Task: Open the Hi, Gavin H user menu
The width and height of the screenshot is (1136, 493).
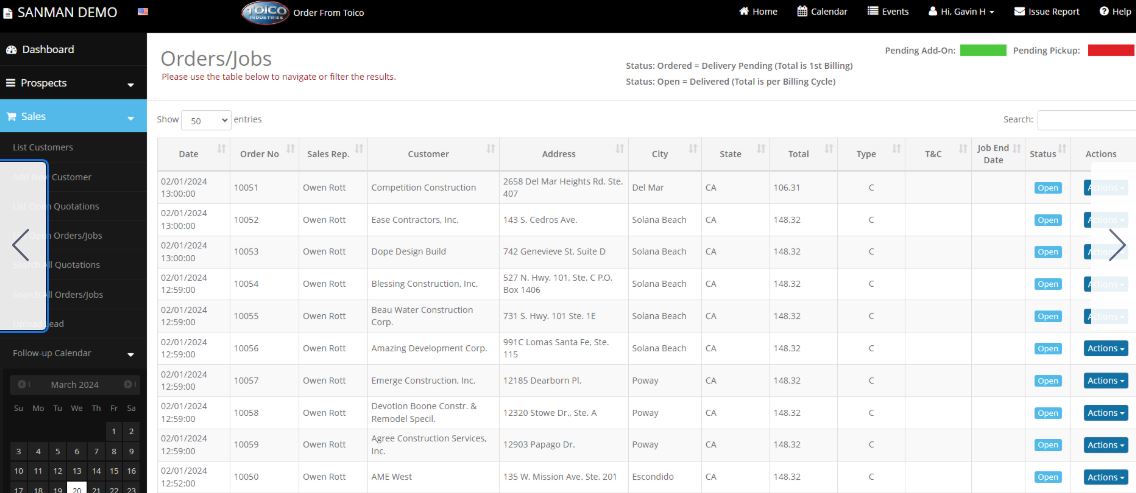Action: click(960, 12)
